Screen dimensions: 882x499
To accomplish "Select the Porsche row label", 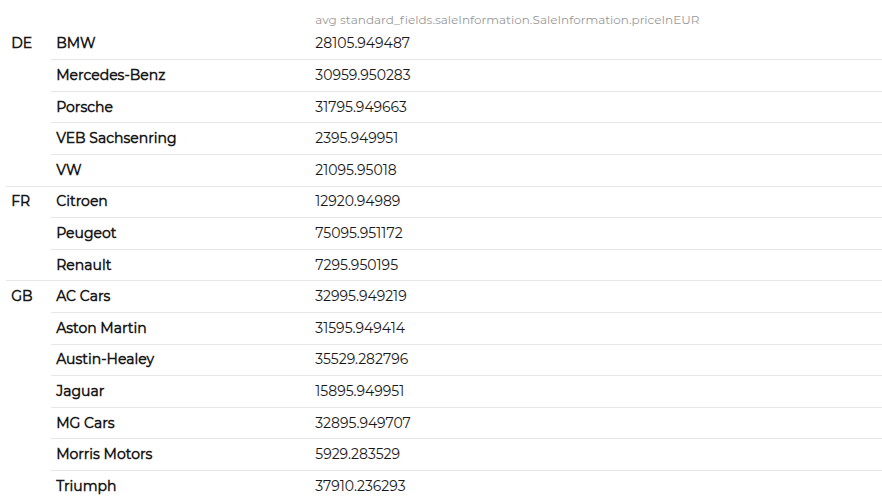I will (84, 107).
